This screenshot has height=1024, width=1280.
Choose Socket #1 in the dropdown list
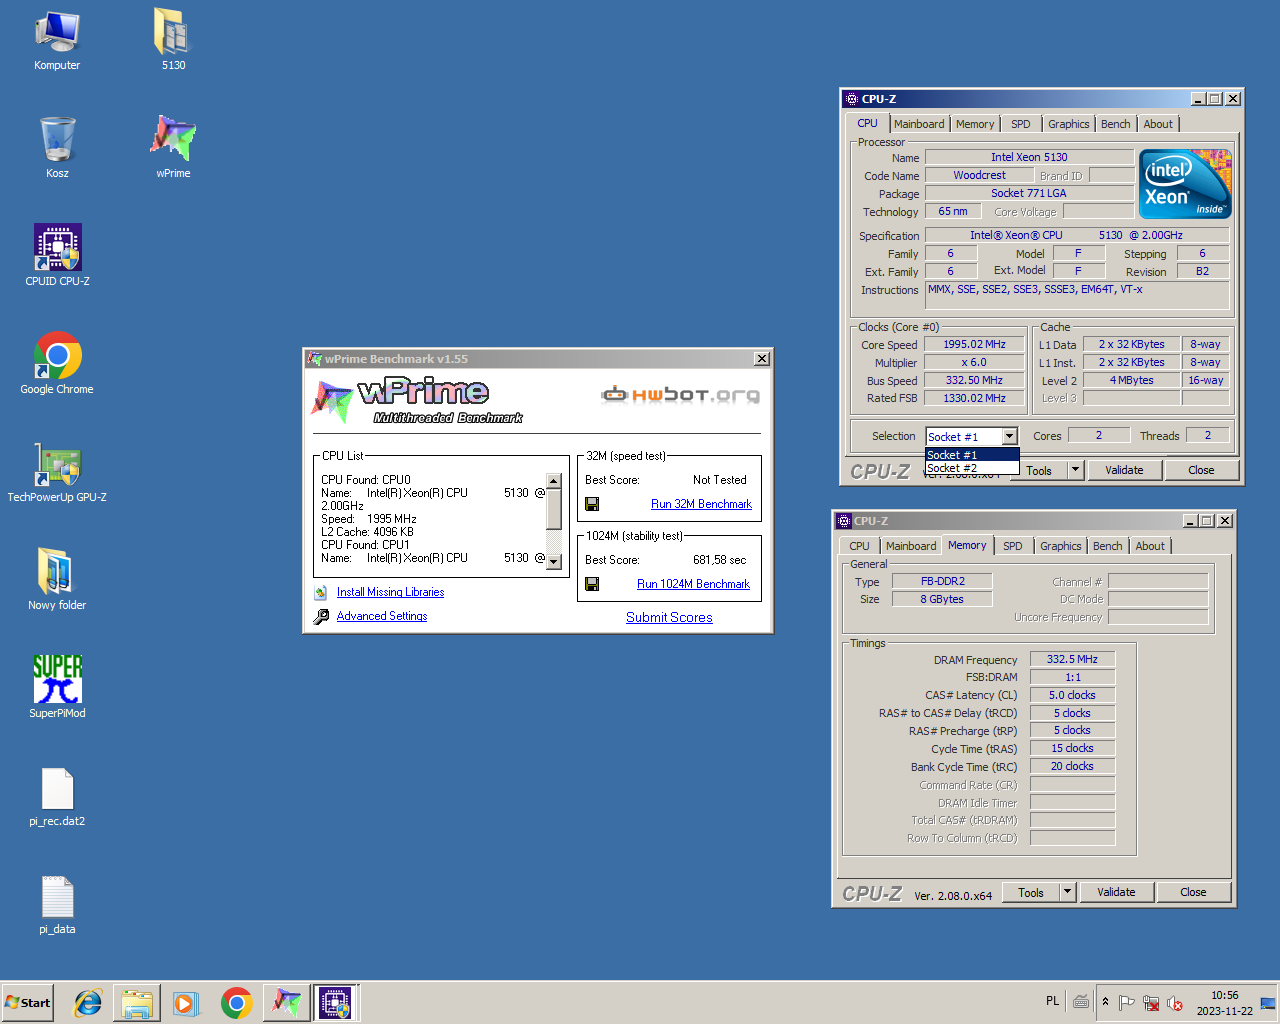click(971, 455)
